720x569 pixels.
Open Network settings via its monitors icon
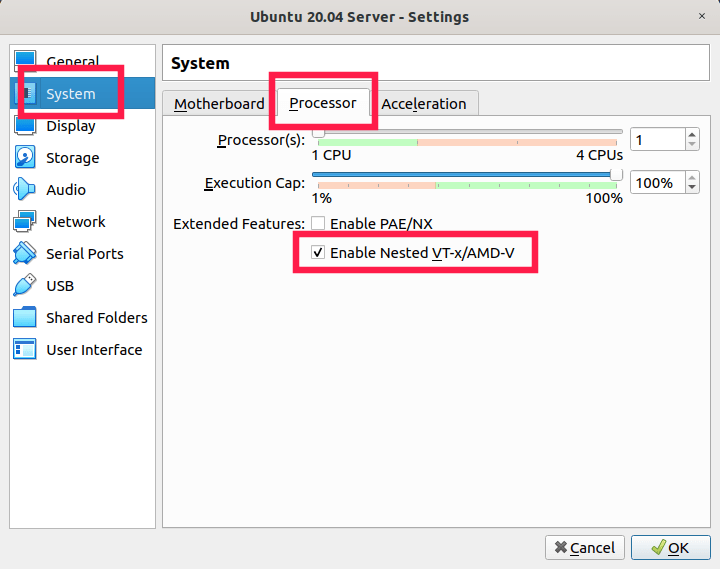pyautogui.click(x=25, y=221)
